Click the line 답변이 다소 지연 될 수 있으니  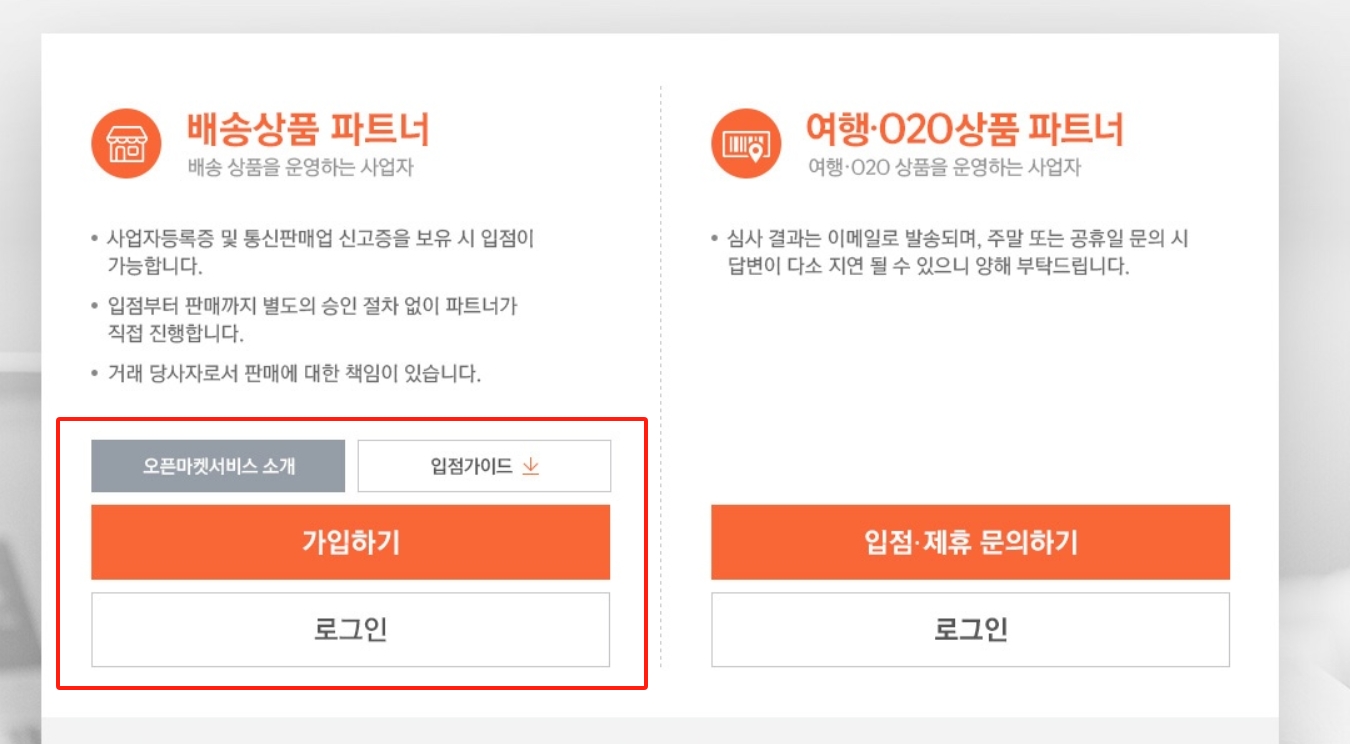929,267
